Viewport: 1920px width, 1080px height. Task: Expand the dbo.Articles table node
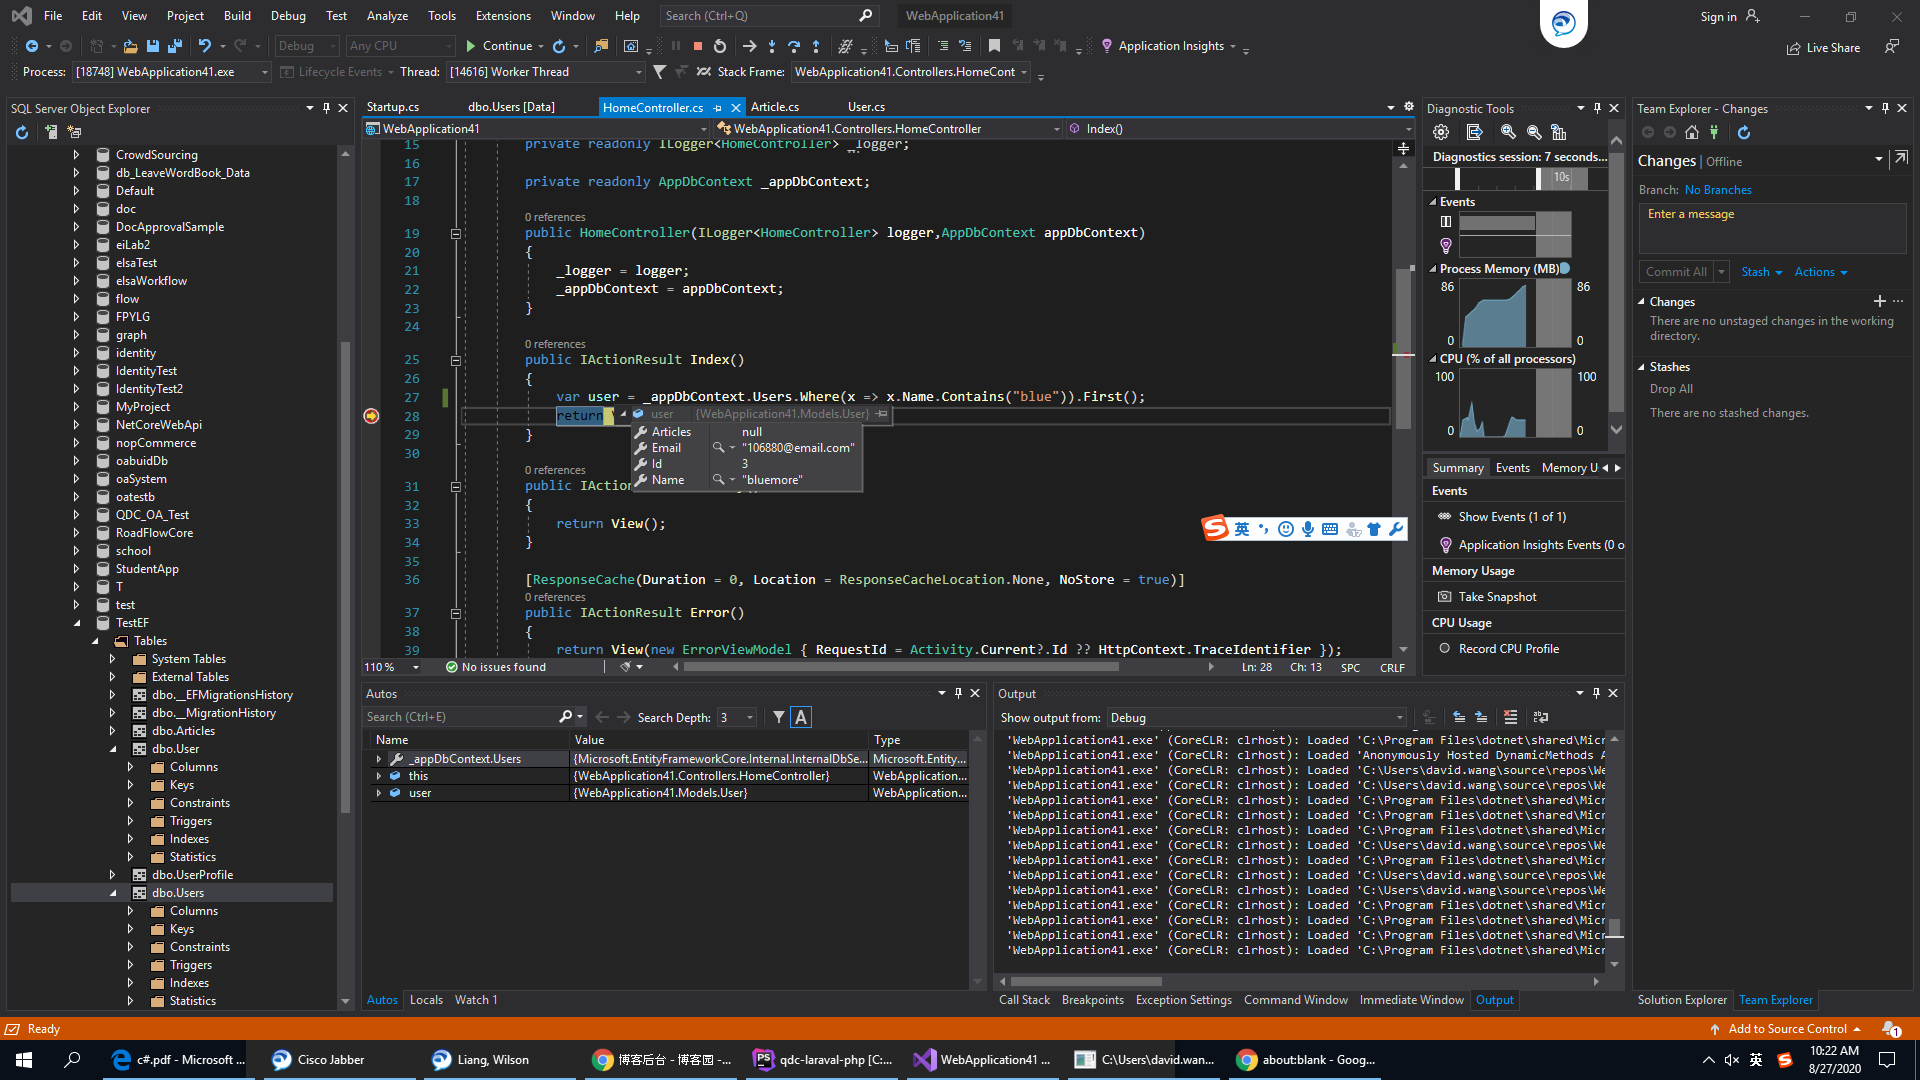point(113,731)
